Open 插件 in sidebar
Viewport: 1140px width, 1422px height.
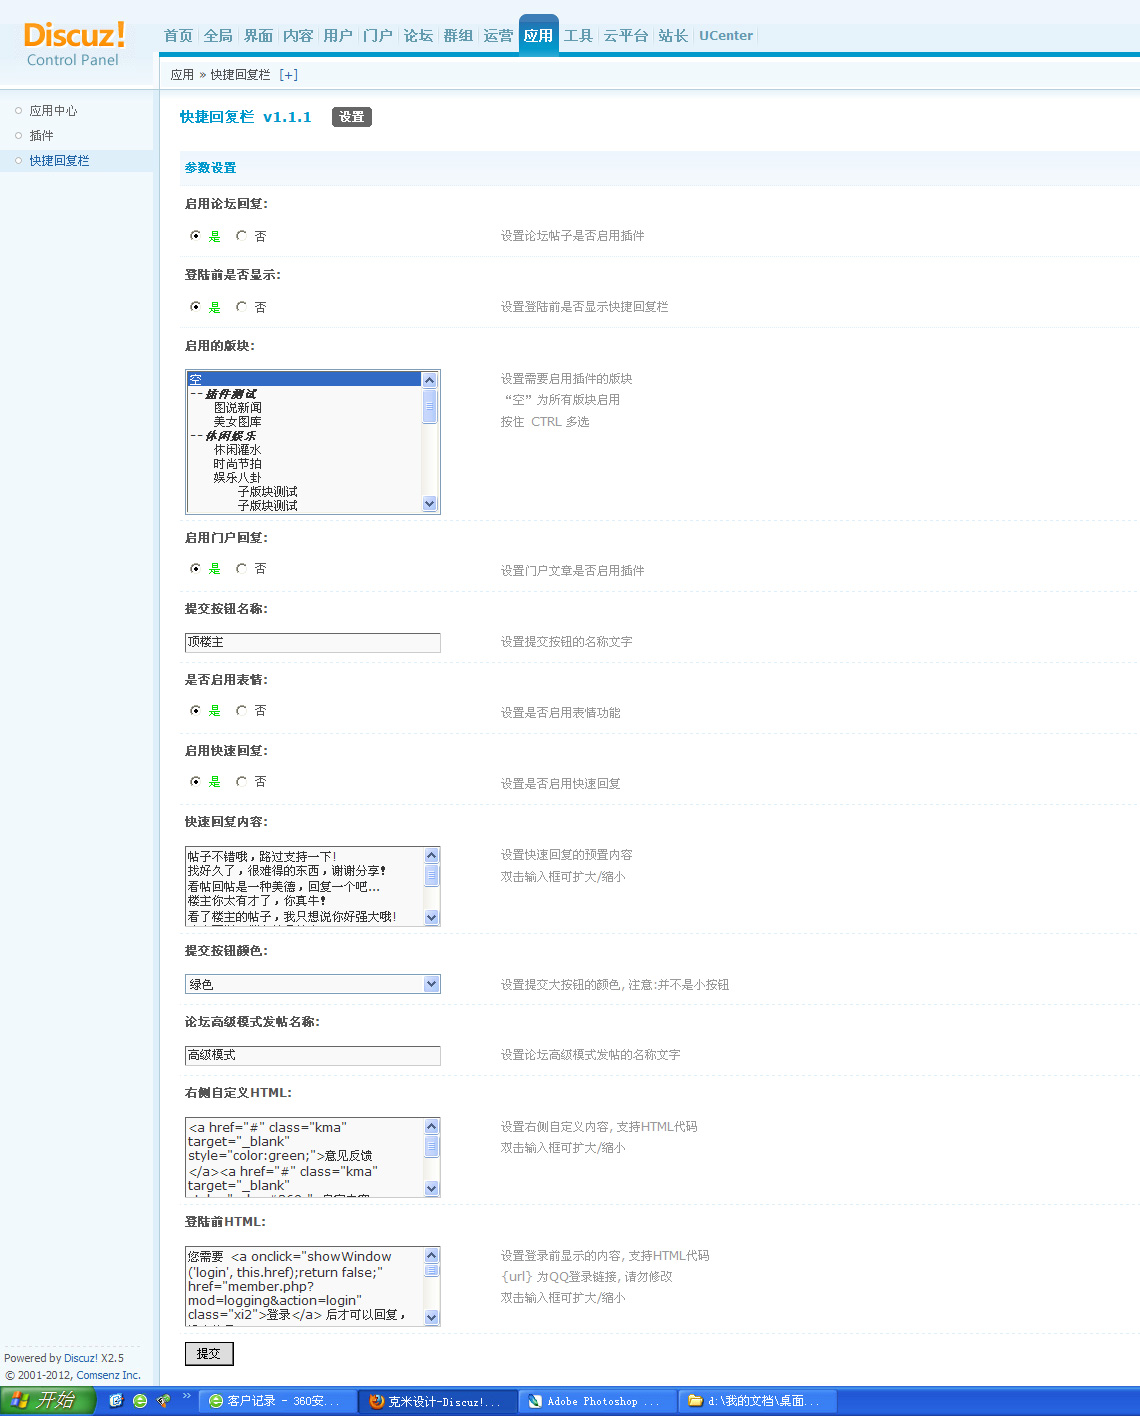coord(41,136)
